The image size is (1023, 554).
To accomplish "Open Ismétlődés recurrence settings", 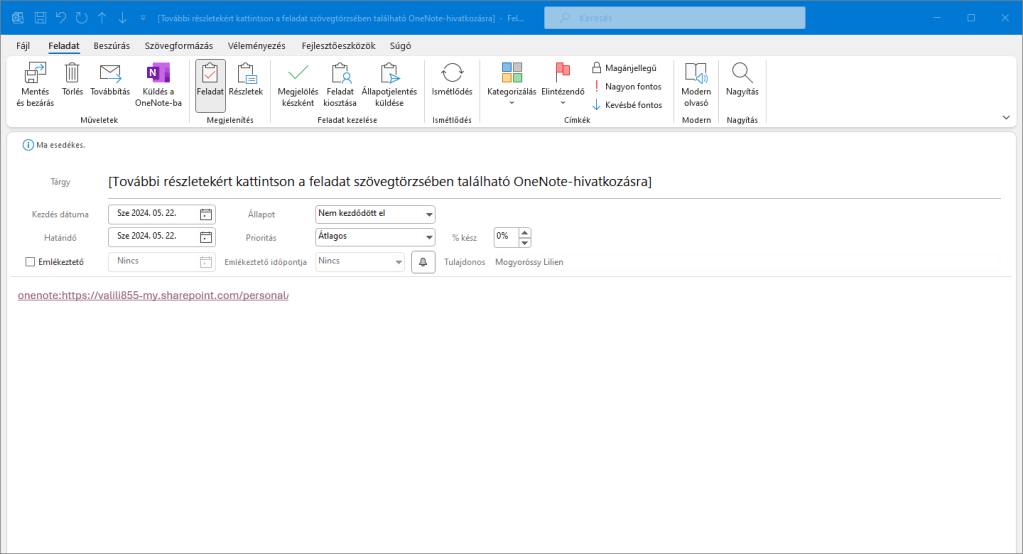I will [451, 80].
